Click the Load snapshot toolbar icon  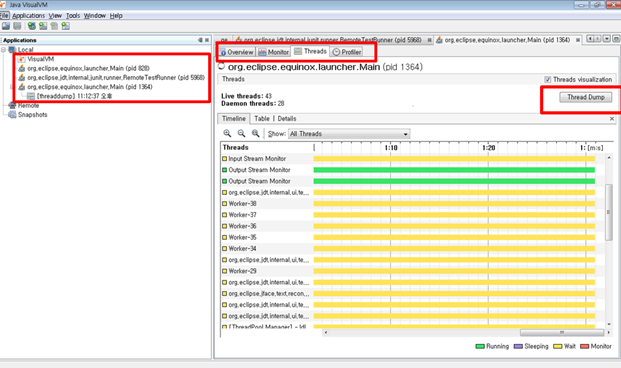pos(6,26)
